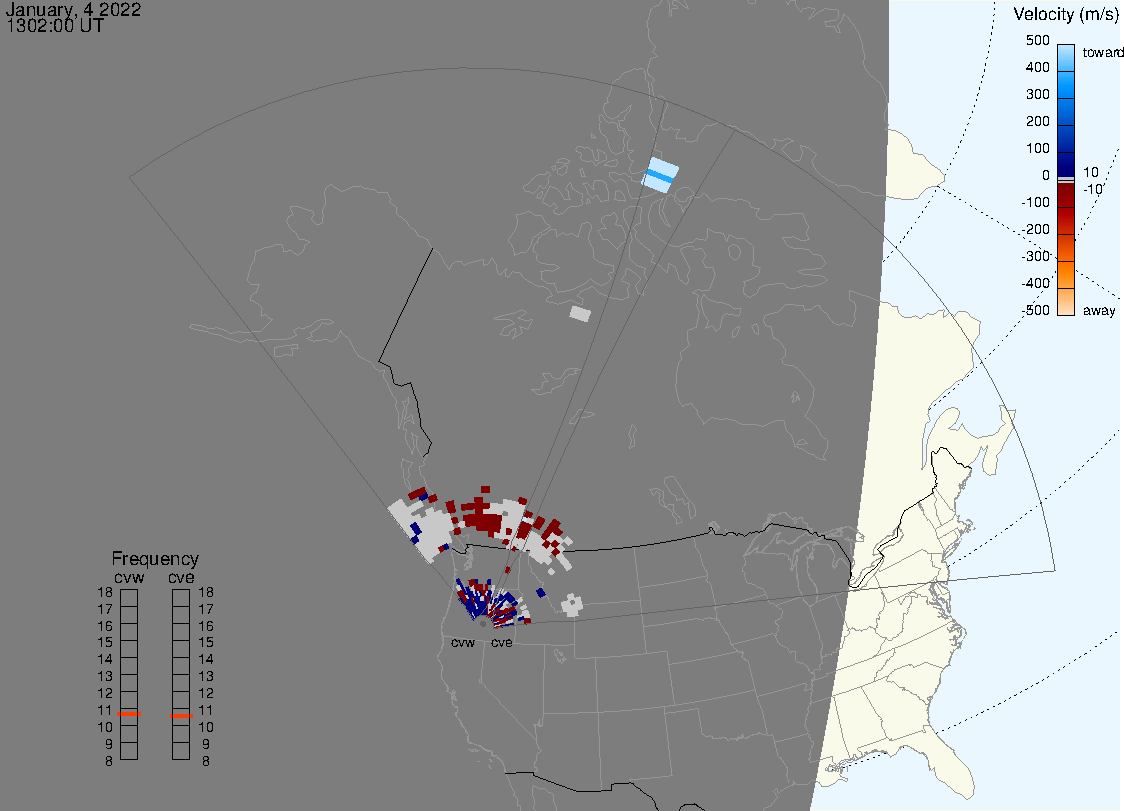Click the 'cve' radar station label on the map
The height and width of the screenshot is (811, 1124).
tap(502, 642)
